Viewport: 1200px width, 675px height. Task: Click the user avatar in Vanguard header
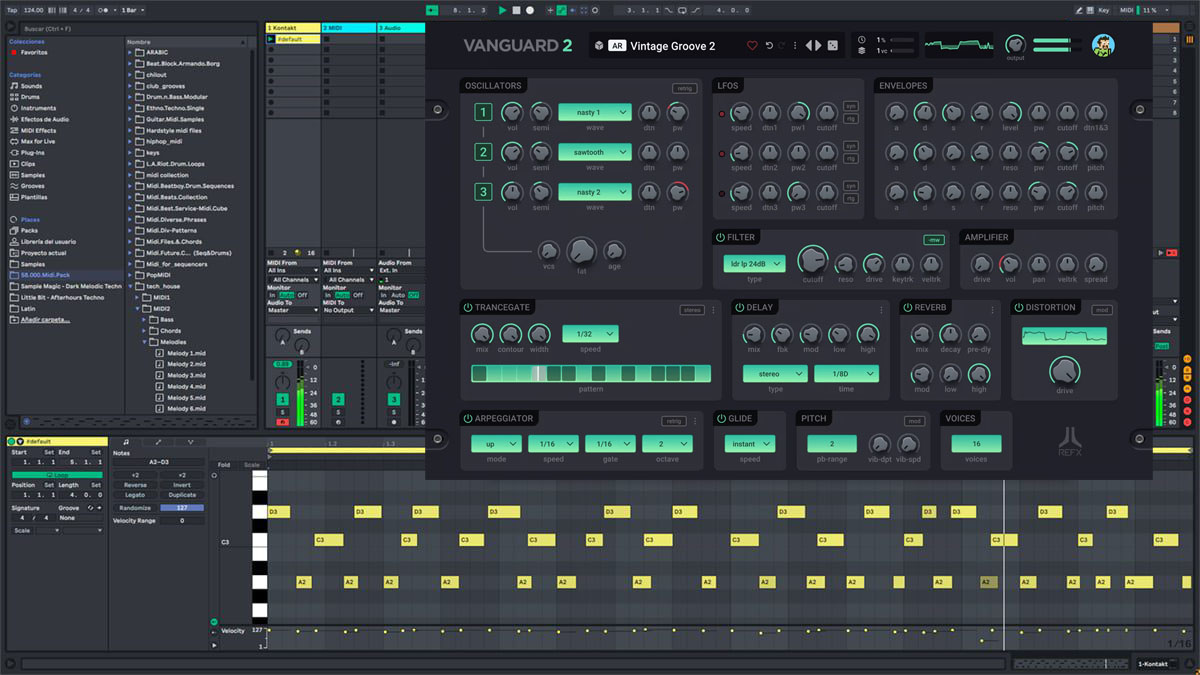point(1104,46)
